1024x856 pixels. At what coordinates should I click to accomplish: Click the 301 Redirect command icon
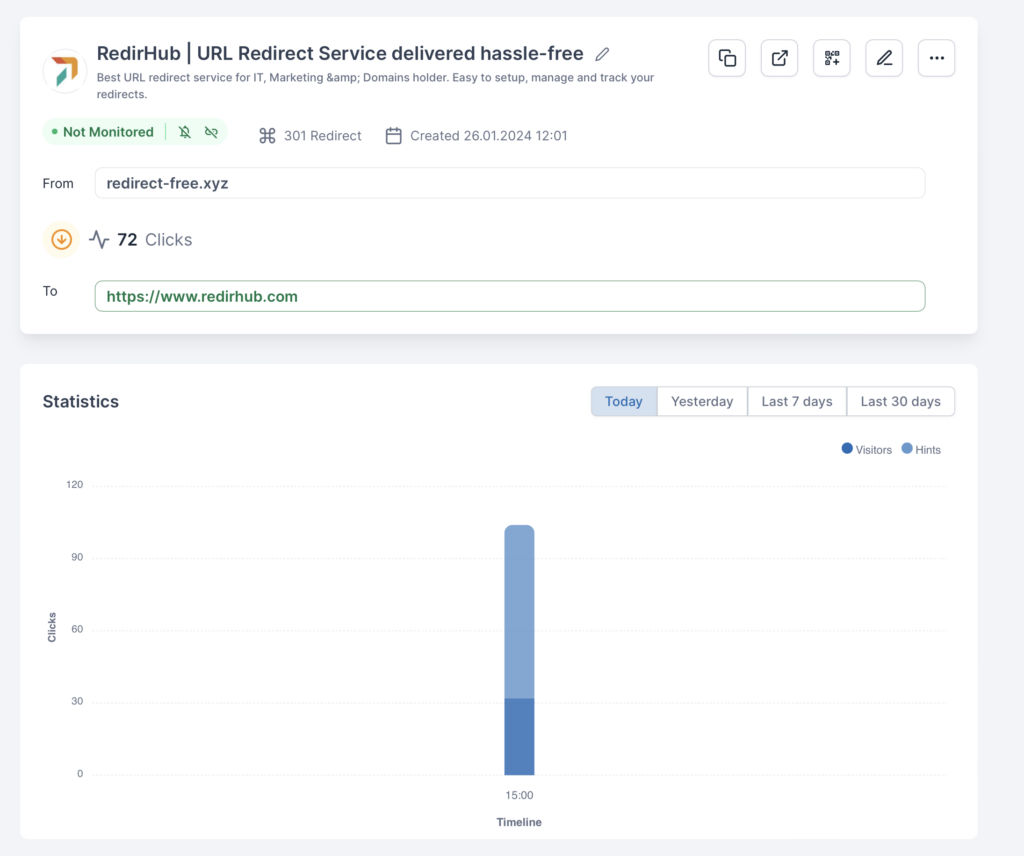tap(267, 136)
